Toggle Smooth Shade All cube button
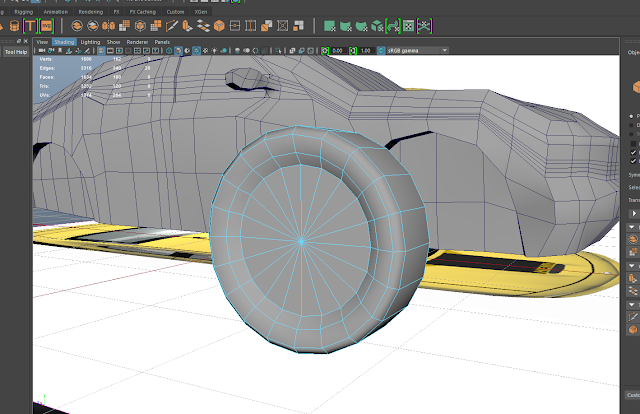 click(178, 51)
